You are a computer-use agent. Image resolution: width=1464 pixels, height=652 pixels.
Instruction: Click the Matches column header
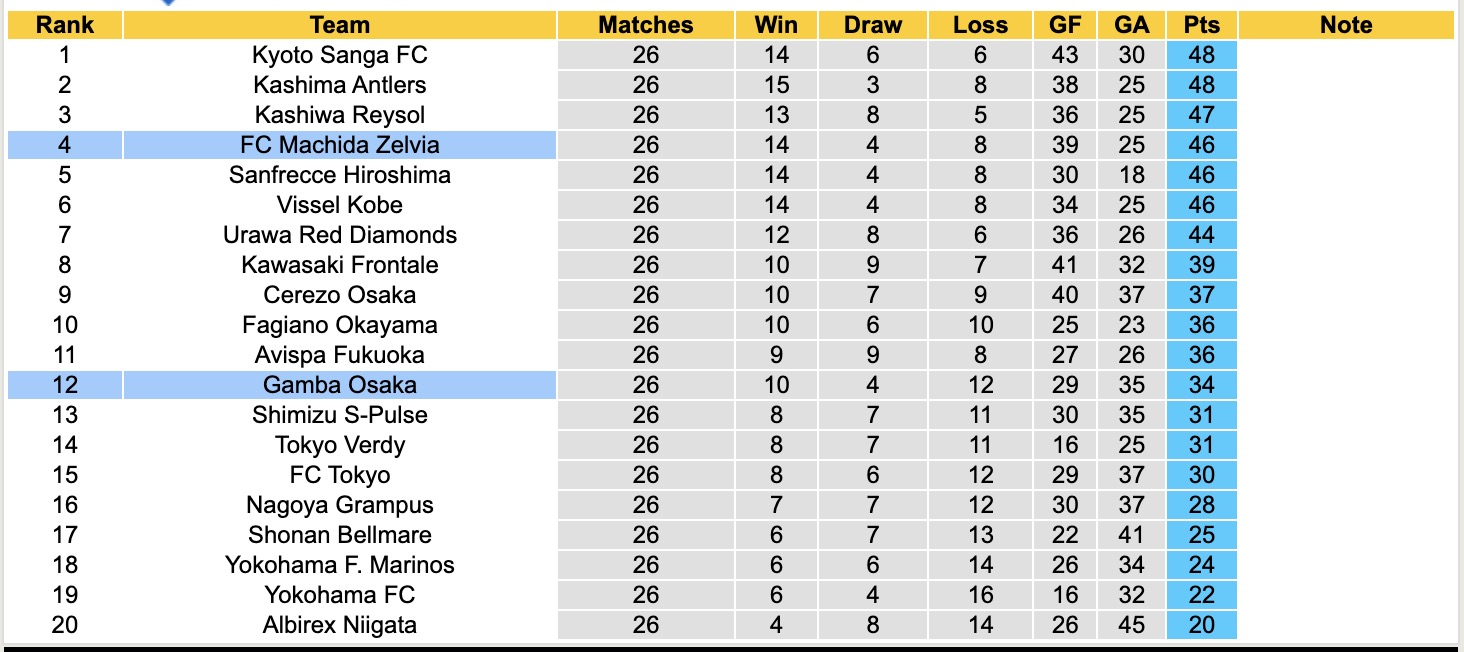tap(645, 25)
